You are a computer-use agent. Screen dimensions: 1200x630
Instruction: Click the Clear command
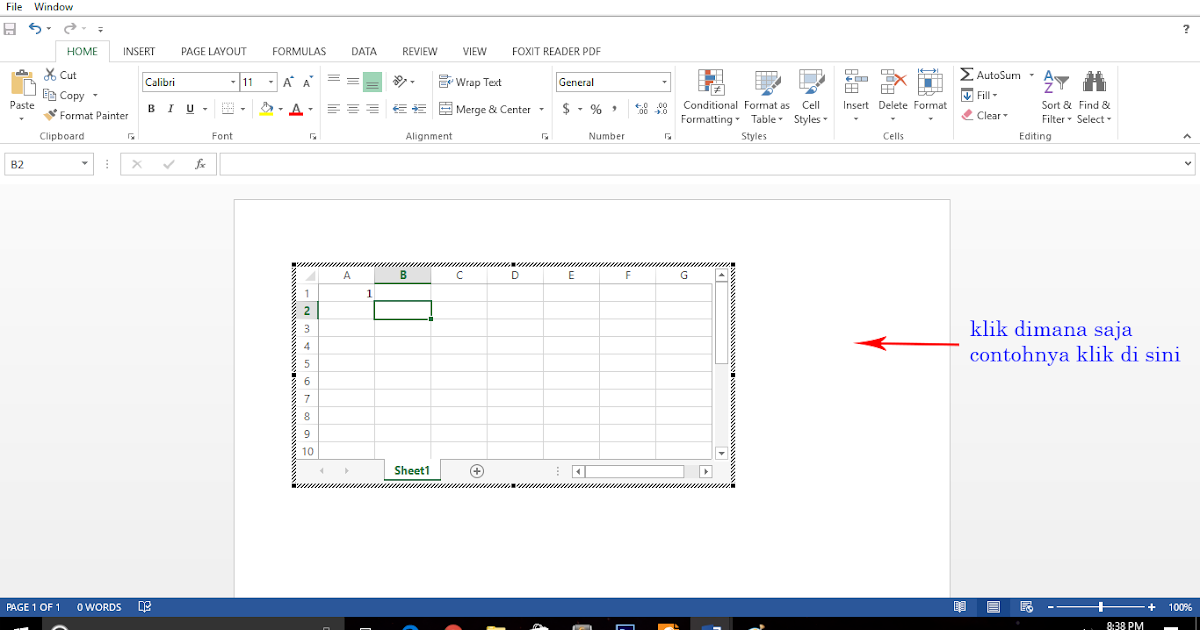click(986, 115)
